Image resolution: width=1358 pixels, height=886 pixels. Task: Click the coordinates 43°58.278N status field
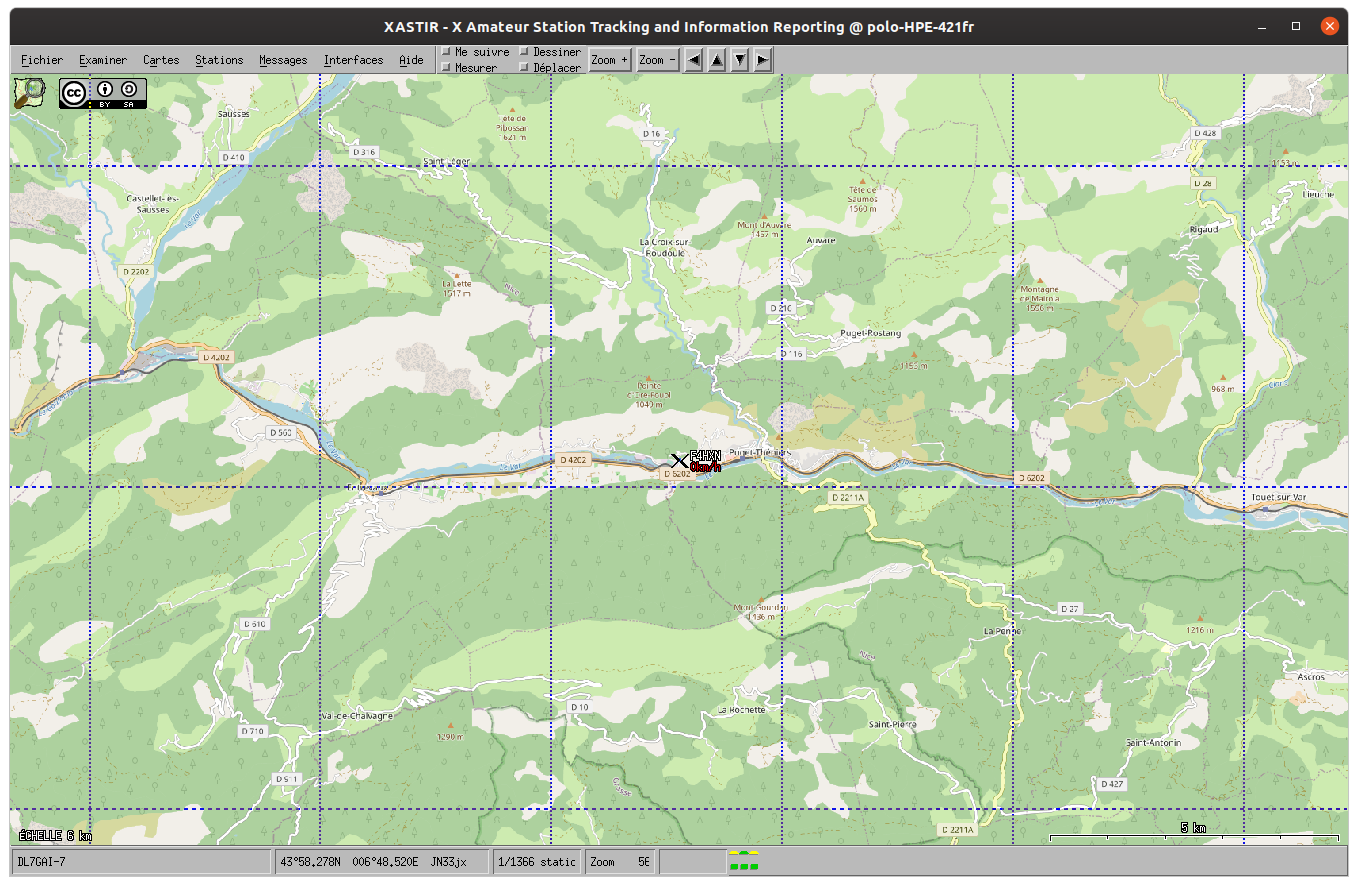pos(384,862)
